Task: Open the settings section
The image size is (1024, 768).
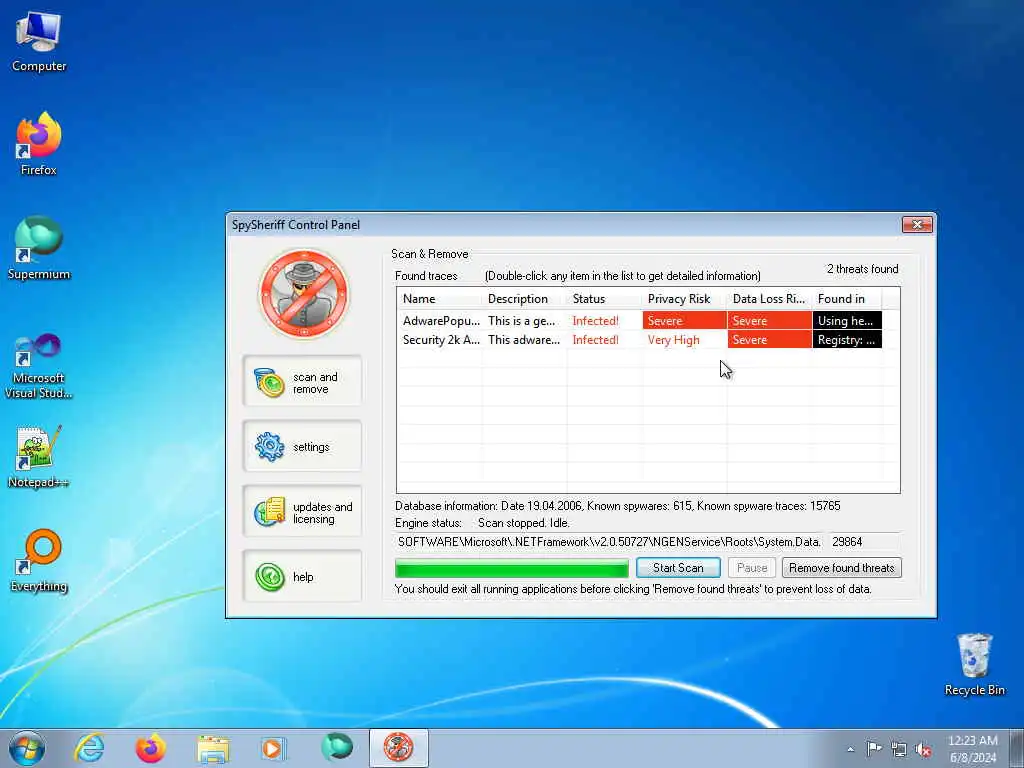Action: pos(302,447)
